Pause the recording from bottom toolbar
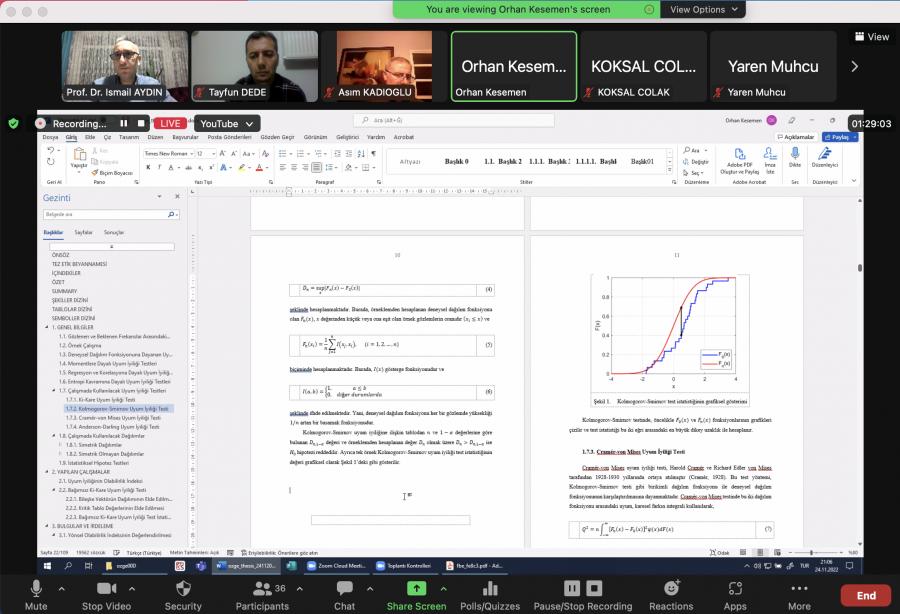 pyautogui.click(x=572, y=588)
